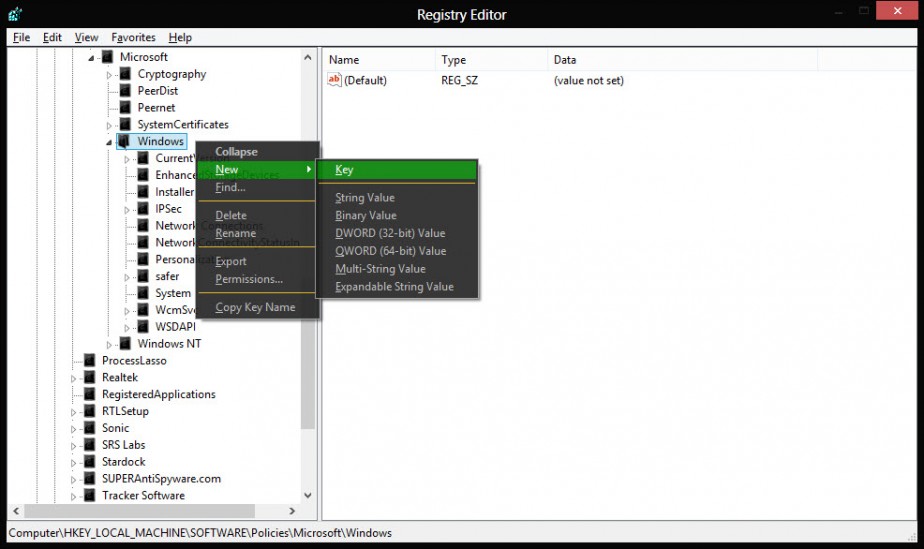Image resolution: width=924 pixels, height=549 pixels.
Task: Click the tree scroll up arrow
Action: coord(308,57)
